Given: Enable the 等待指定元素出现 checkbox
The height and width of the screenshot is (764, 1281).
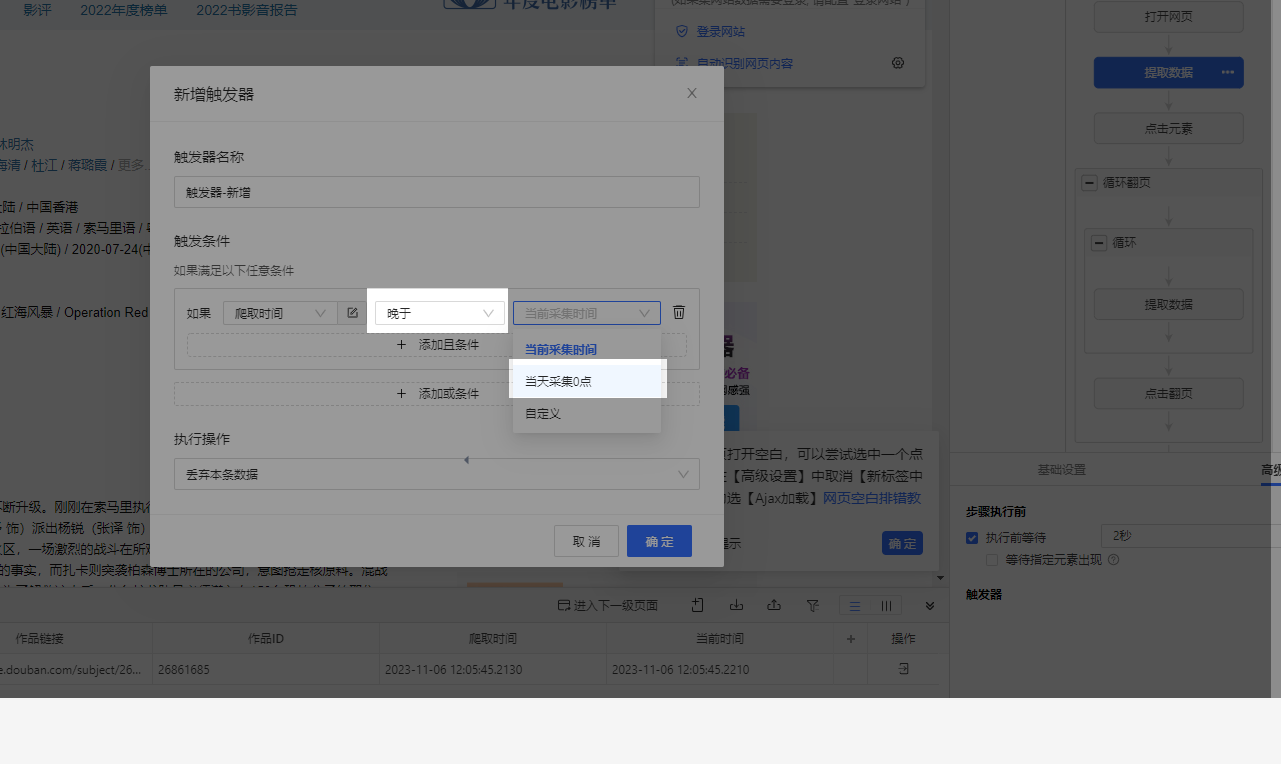Looking at the screenshot, I should tap(992, 560).
